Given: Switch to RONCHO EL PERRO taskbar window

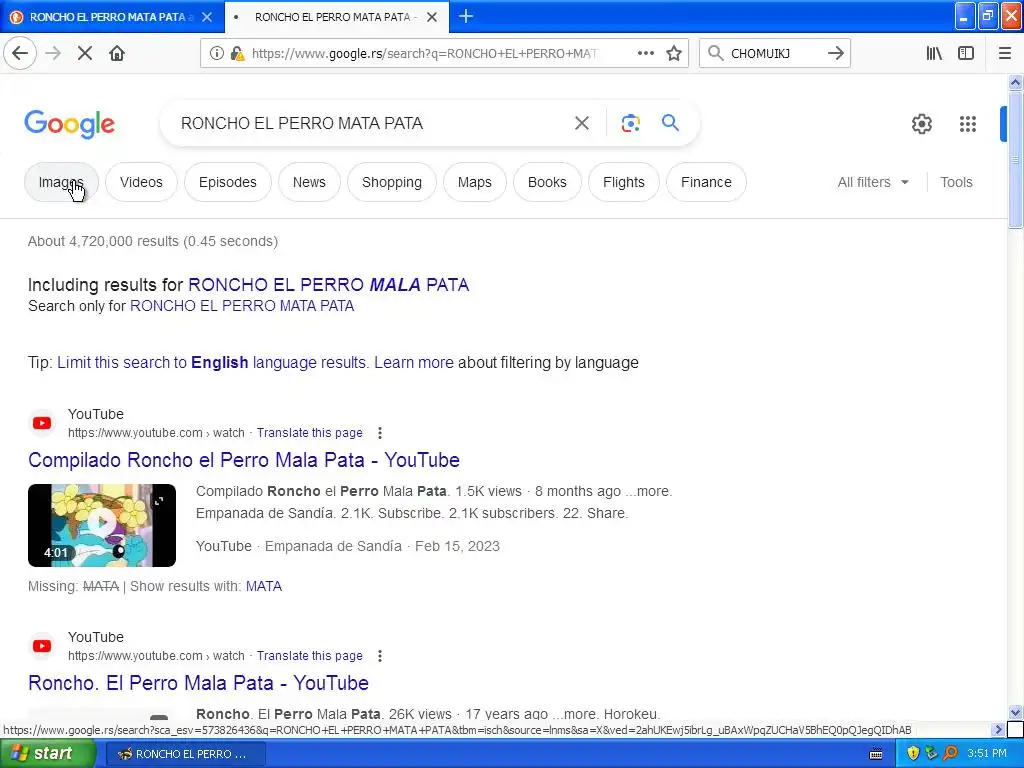Looking at the screenshot, I should (185, 754).
